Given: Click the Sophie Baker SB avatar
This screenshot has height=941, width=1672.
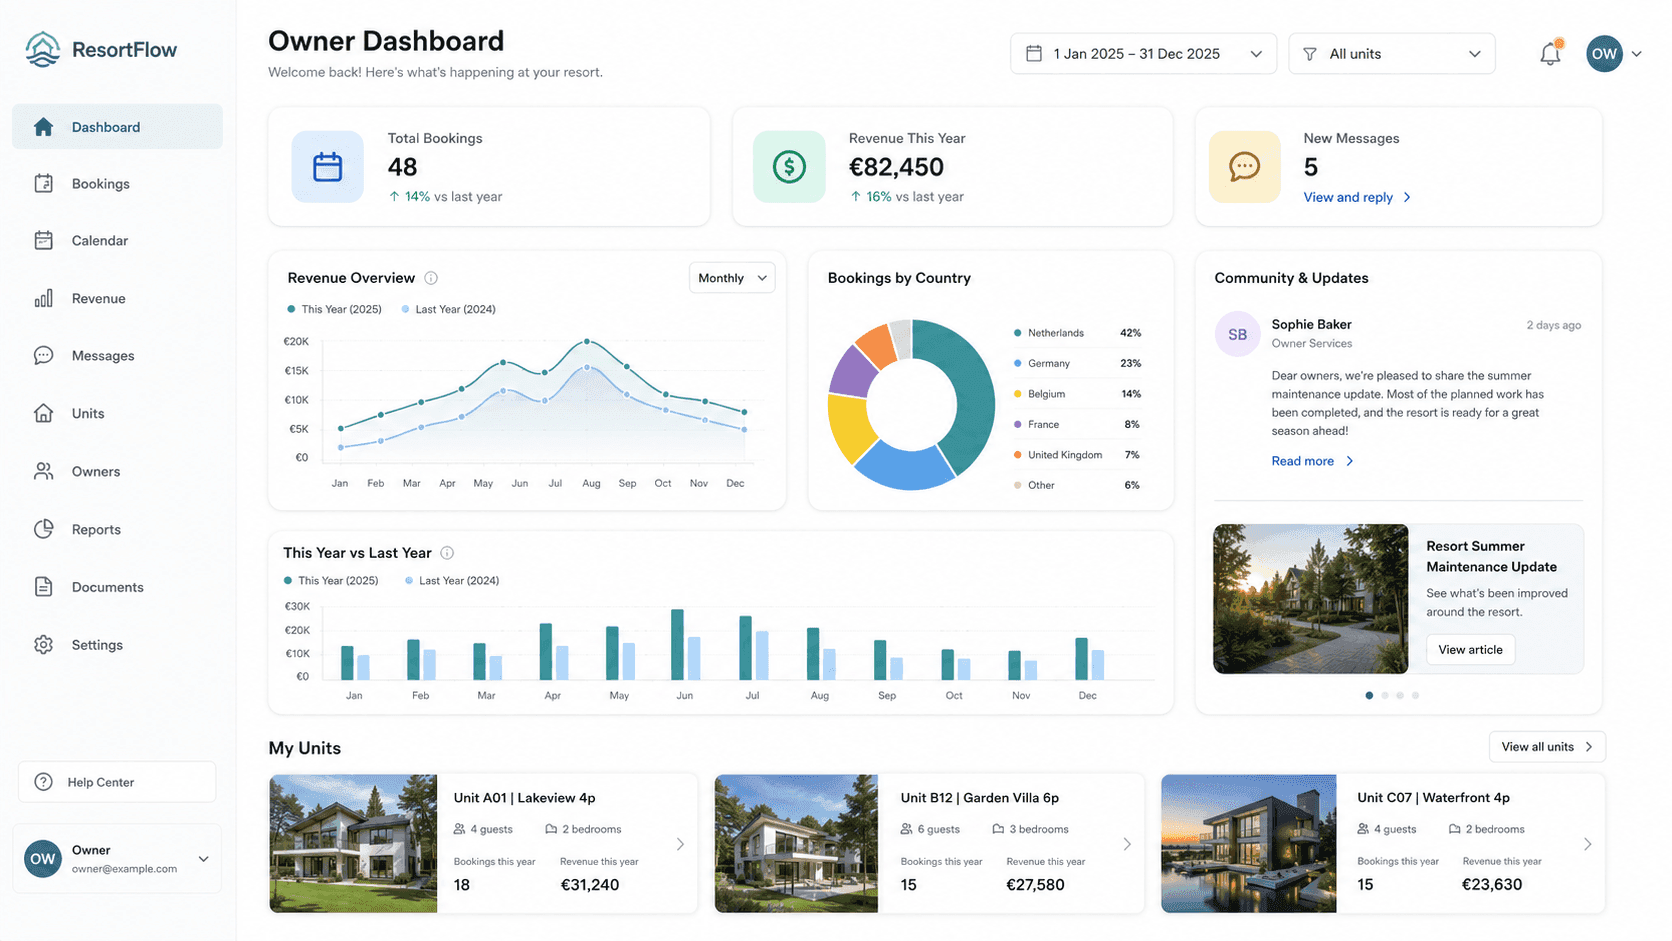Looking at the screenshot, I should (x=1237, y=335).
